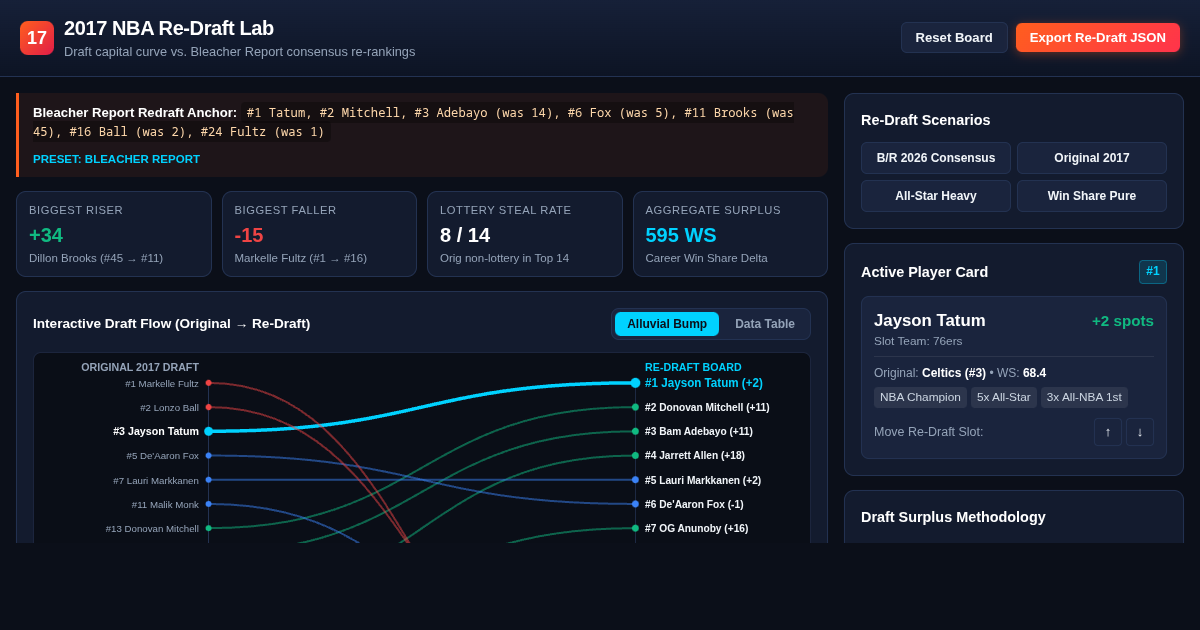Click #3 Bam Adebayo (+11) on the re-draft board

[x=699, y=431]
